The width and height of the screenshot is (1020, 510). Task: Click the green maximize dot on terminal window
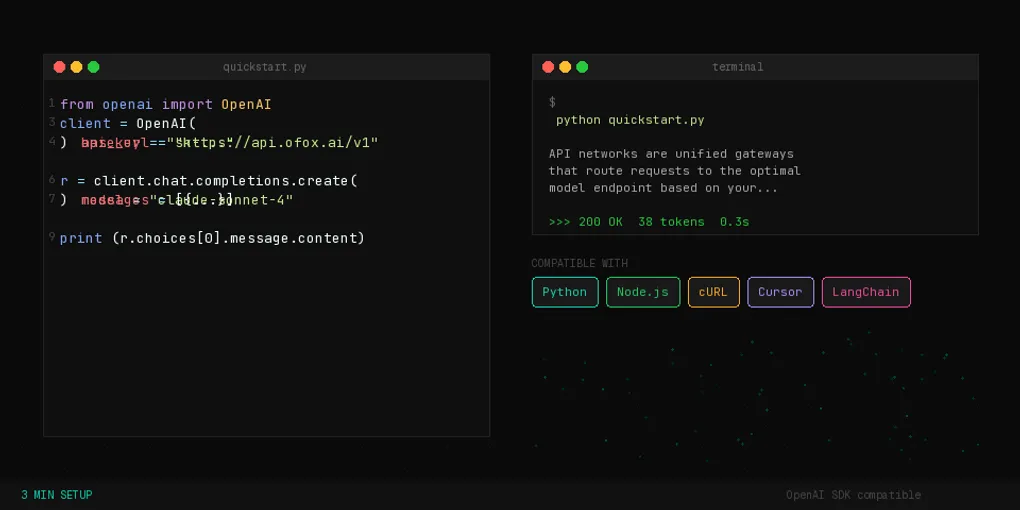point(582,67)
